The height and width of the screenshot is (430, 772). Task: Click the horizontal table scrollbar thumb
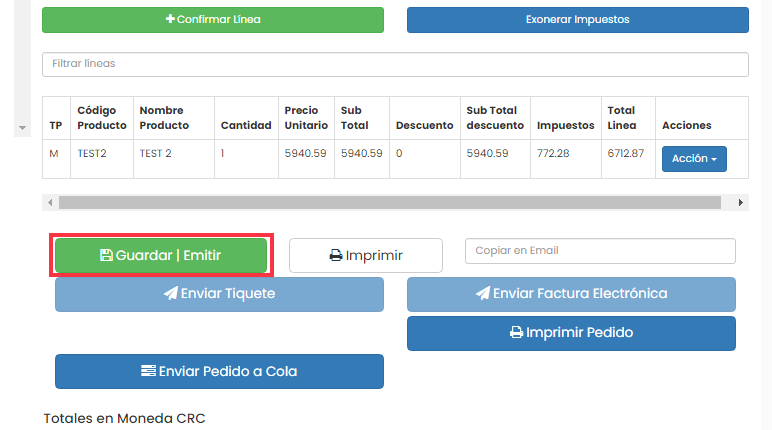pyautogui.click(x=390, y=202)
